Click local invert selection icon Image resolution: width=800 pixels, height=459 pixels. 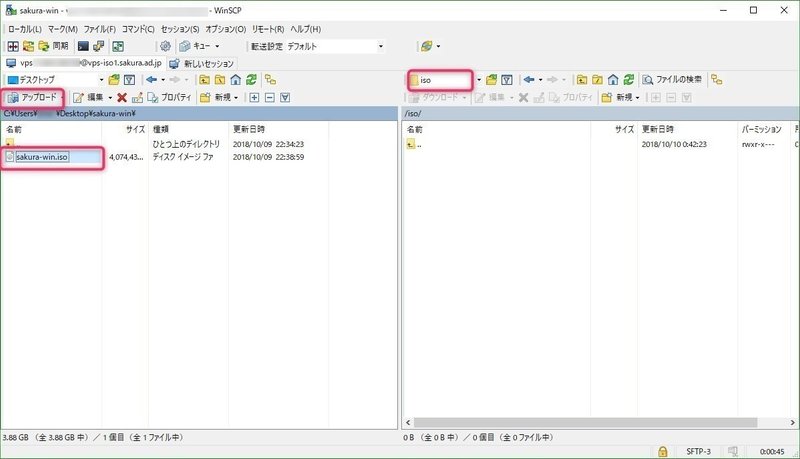click(x=285, y=97)
